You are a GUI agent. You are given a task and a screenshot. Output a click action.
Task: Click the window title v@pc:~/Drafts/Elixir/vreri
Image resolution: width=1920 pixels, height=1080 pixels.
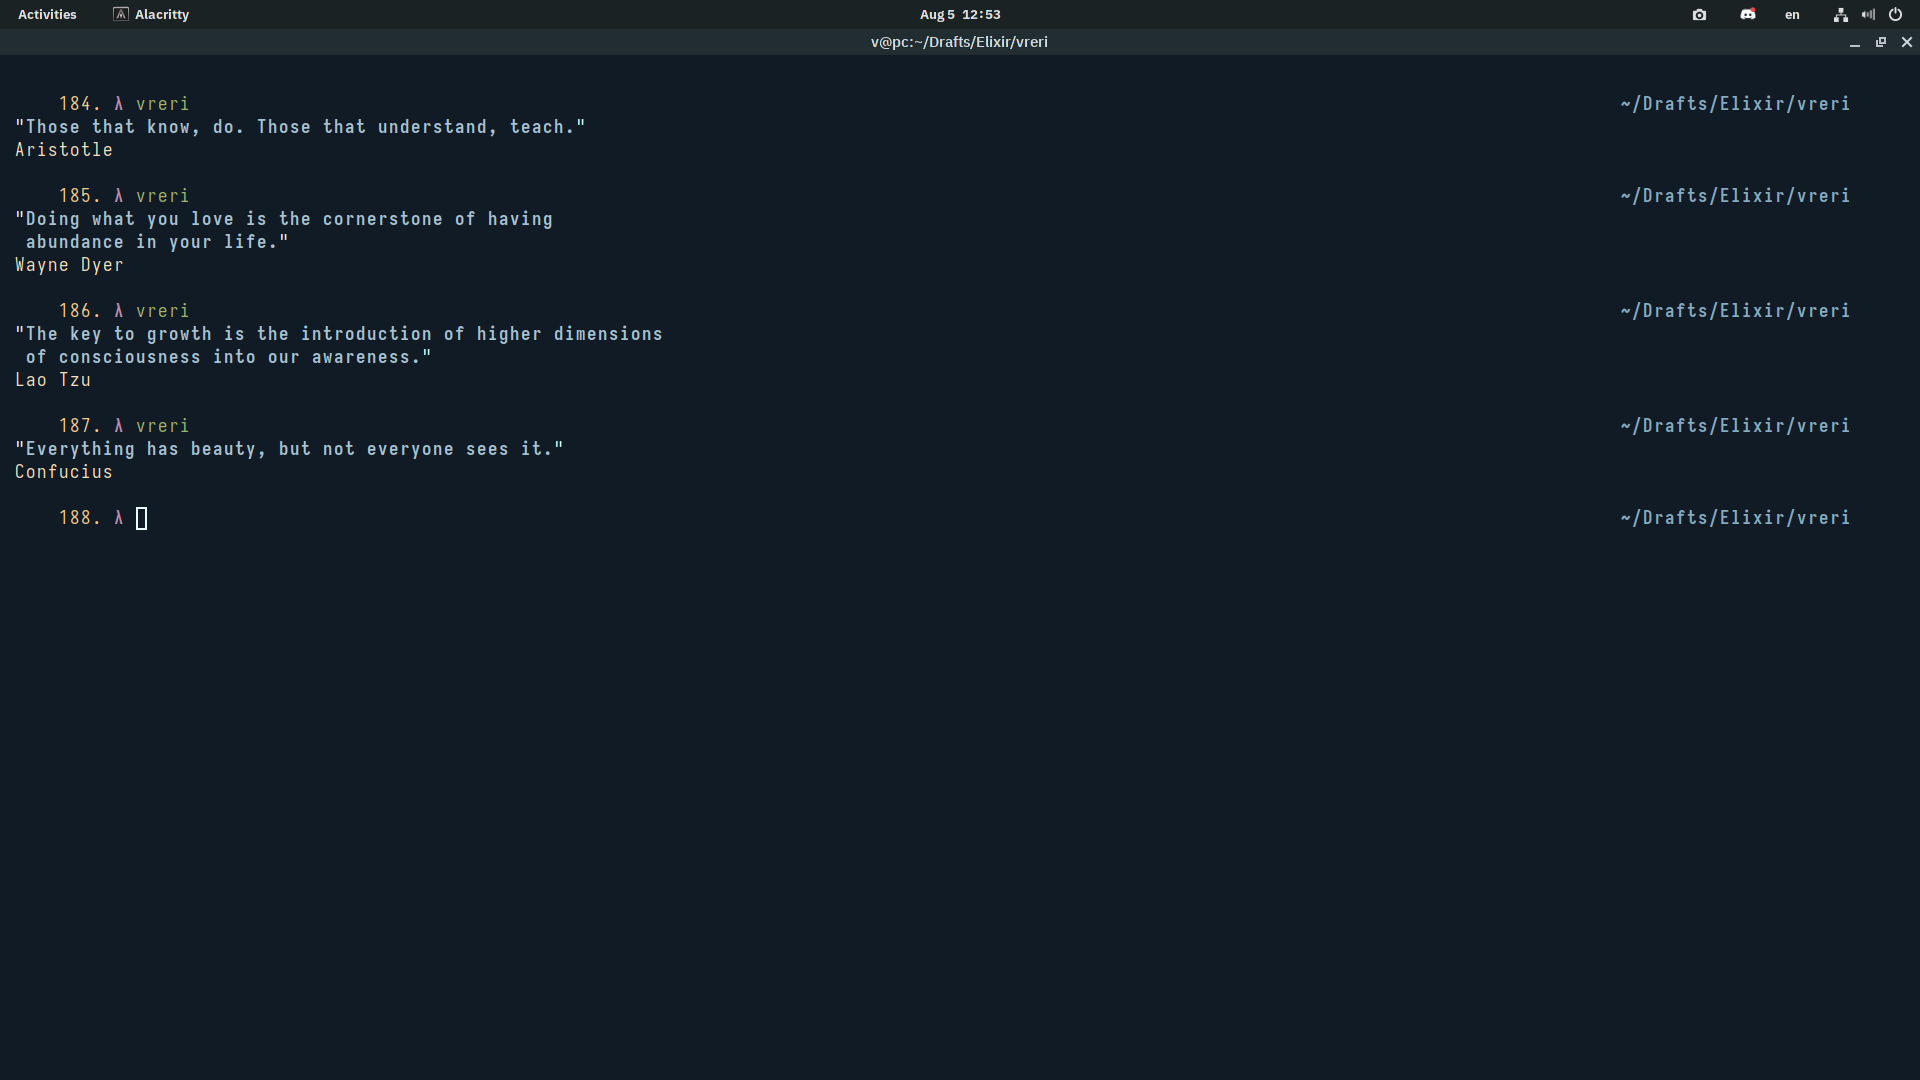(959, 42)
